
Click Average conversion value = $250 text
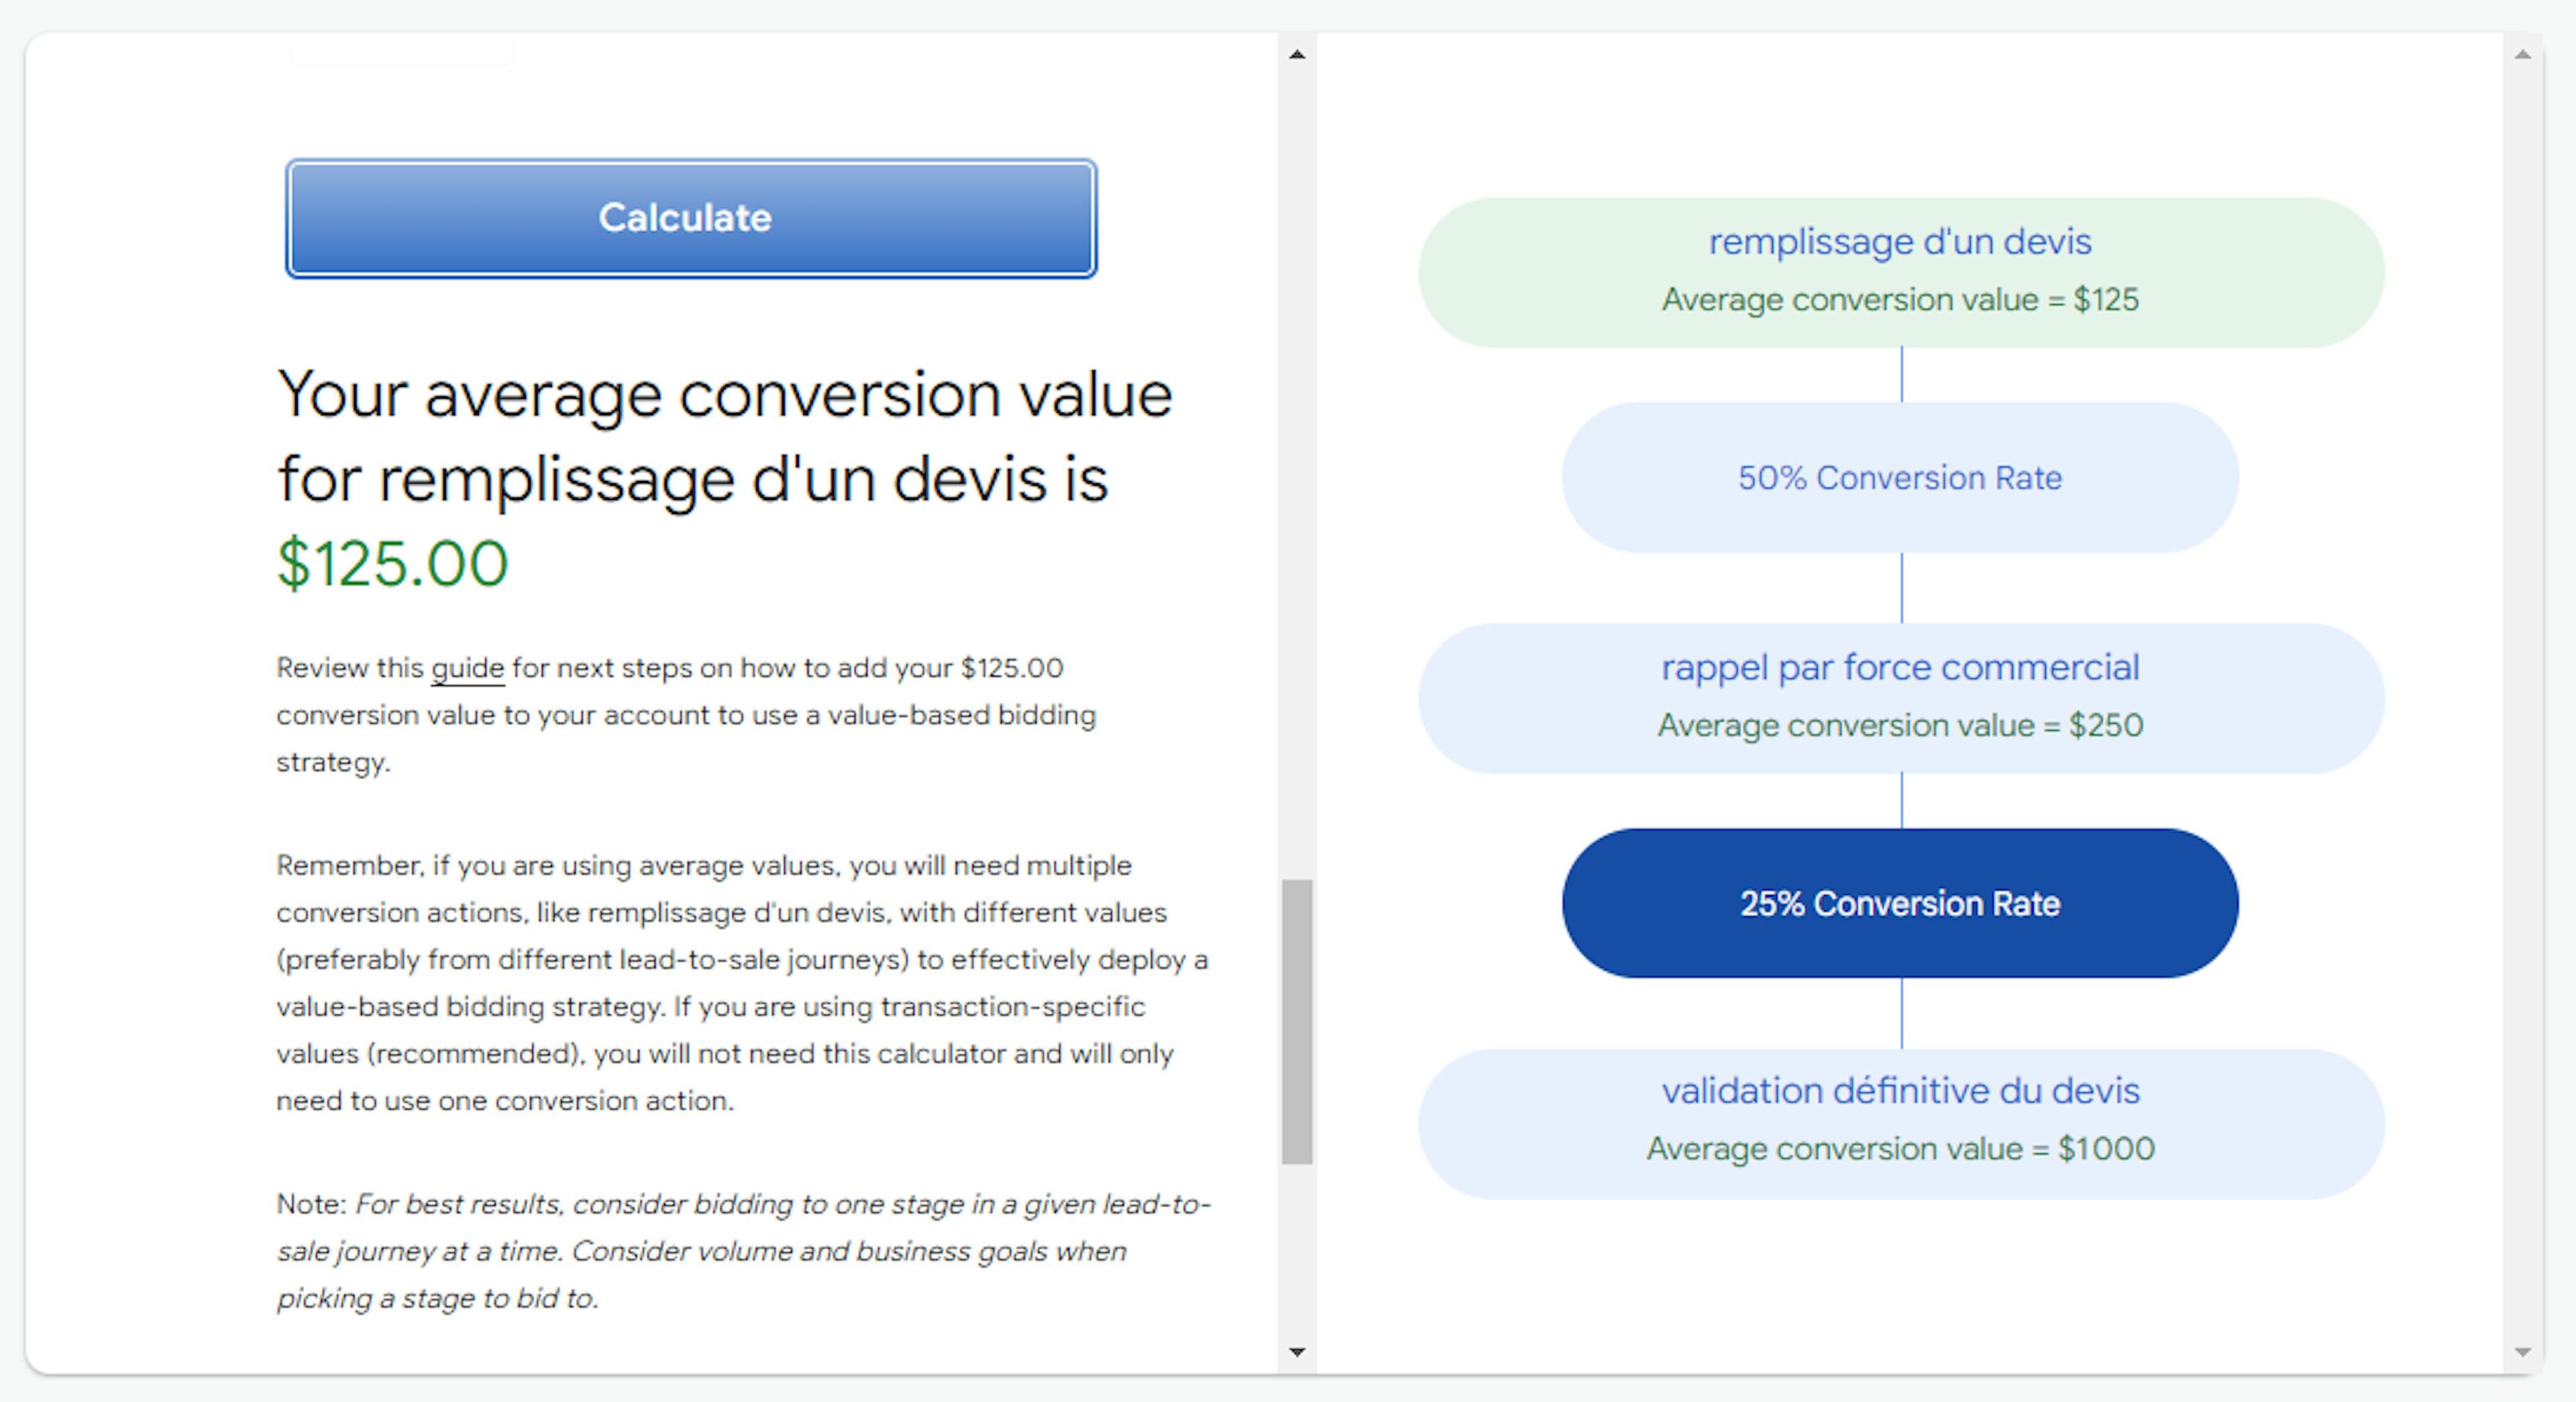click(x=1899, y=725)
